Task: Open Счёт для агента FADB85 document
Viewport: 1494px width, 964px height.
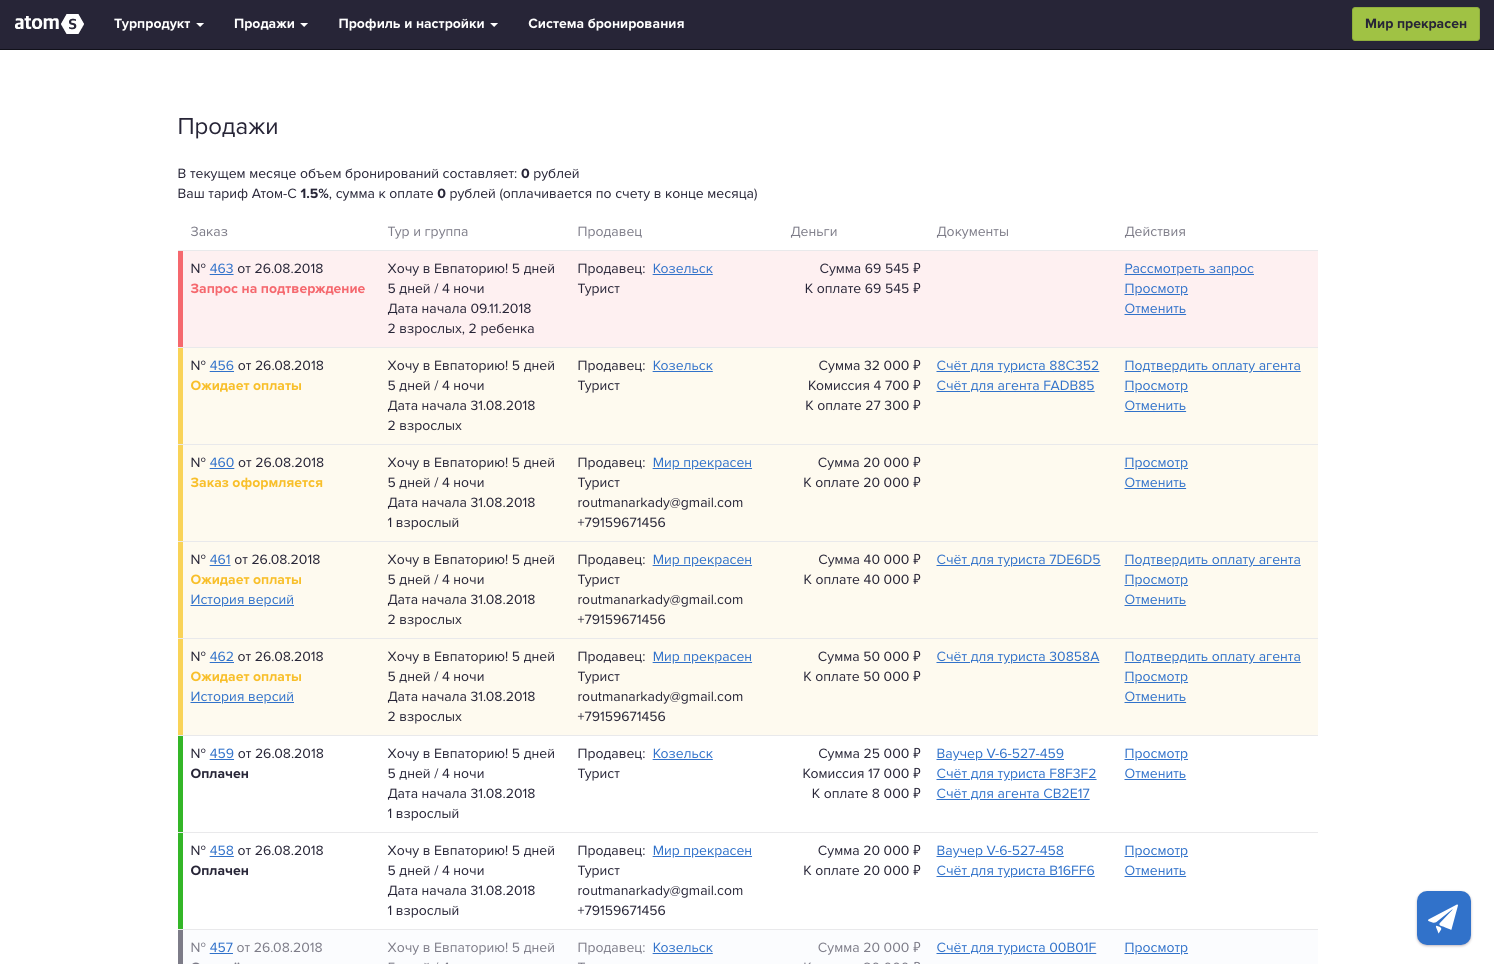Action: pos(1015,386)
